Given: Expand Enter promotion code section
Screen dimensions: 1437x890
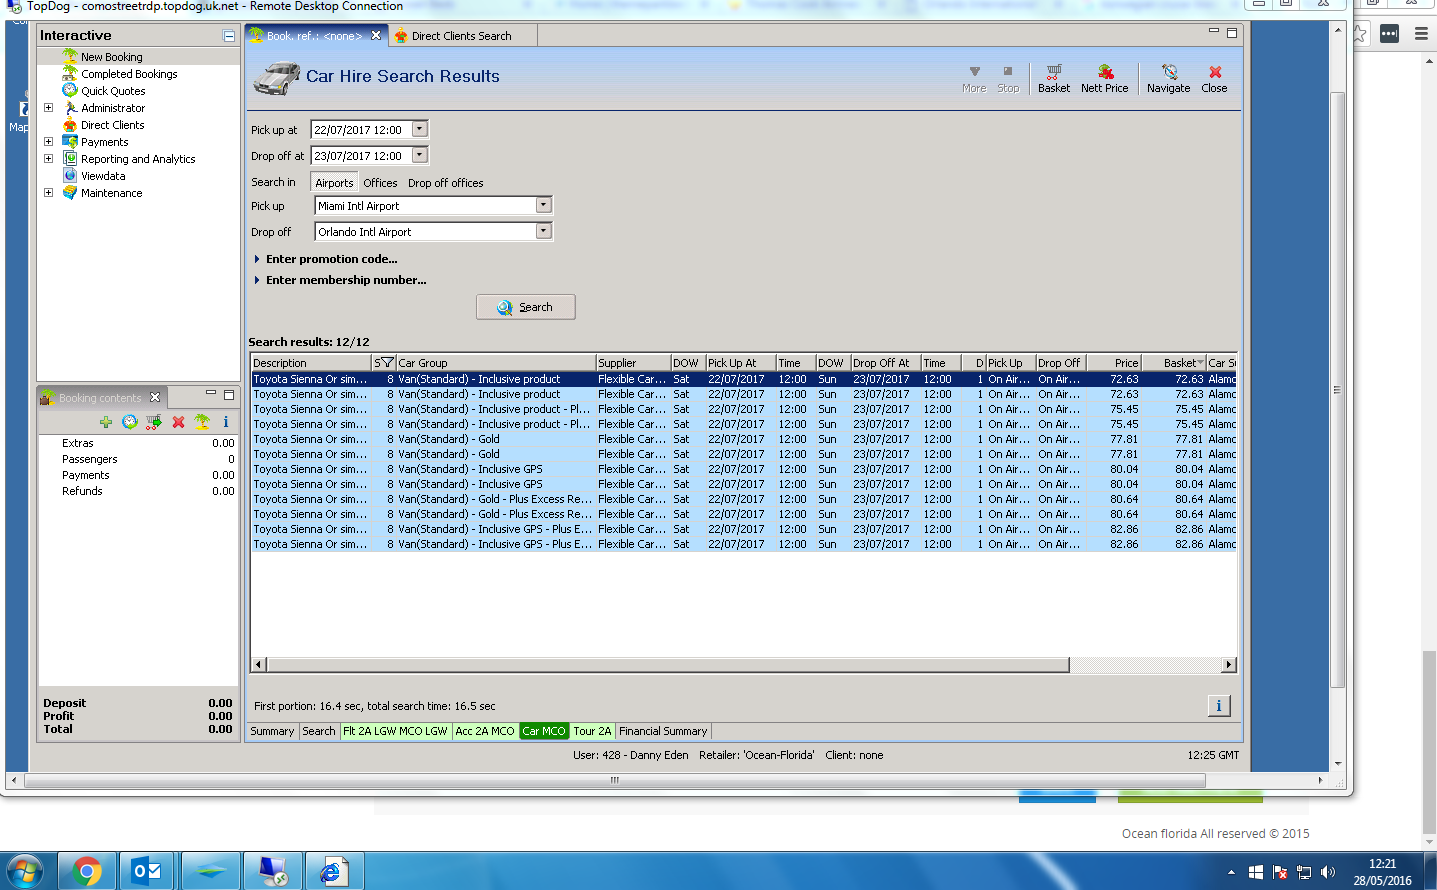Looking at the screenshot, I should (257, 259).
